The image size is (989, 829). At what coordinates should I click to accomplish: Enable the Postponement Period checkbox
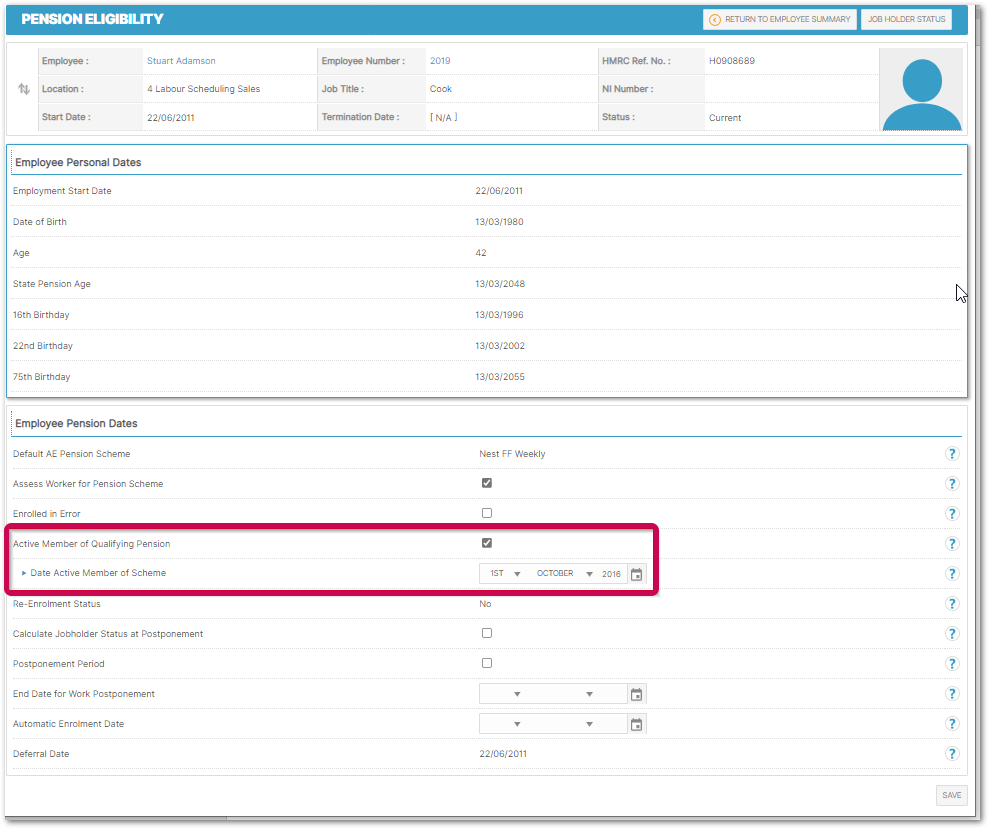click(x=487, y=663)
